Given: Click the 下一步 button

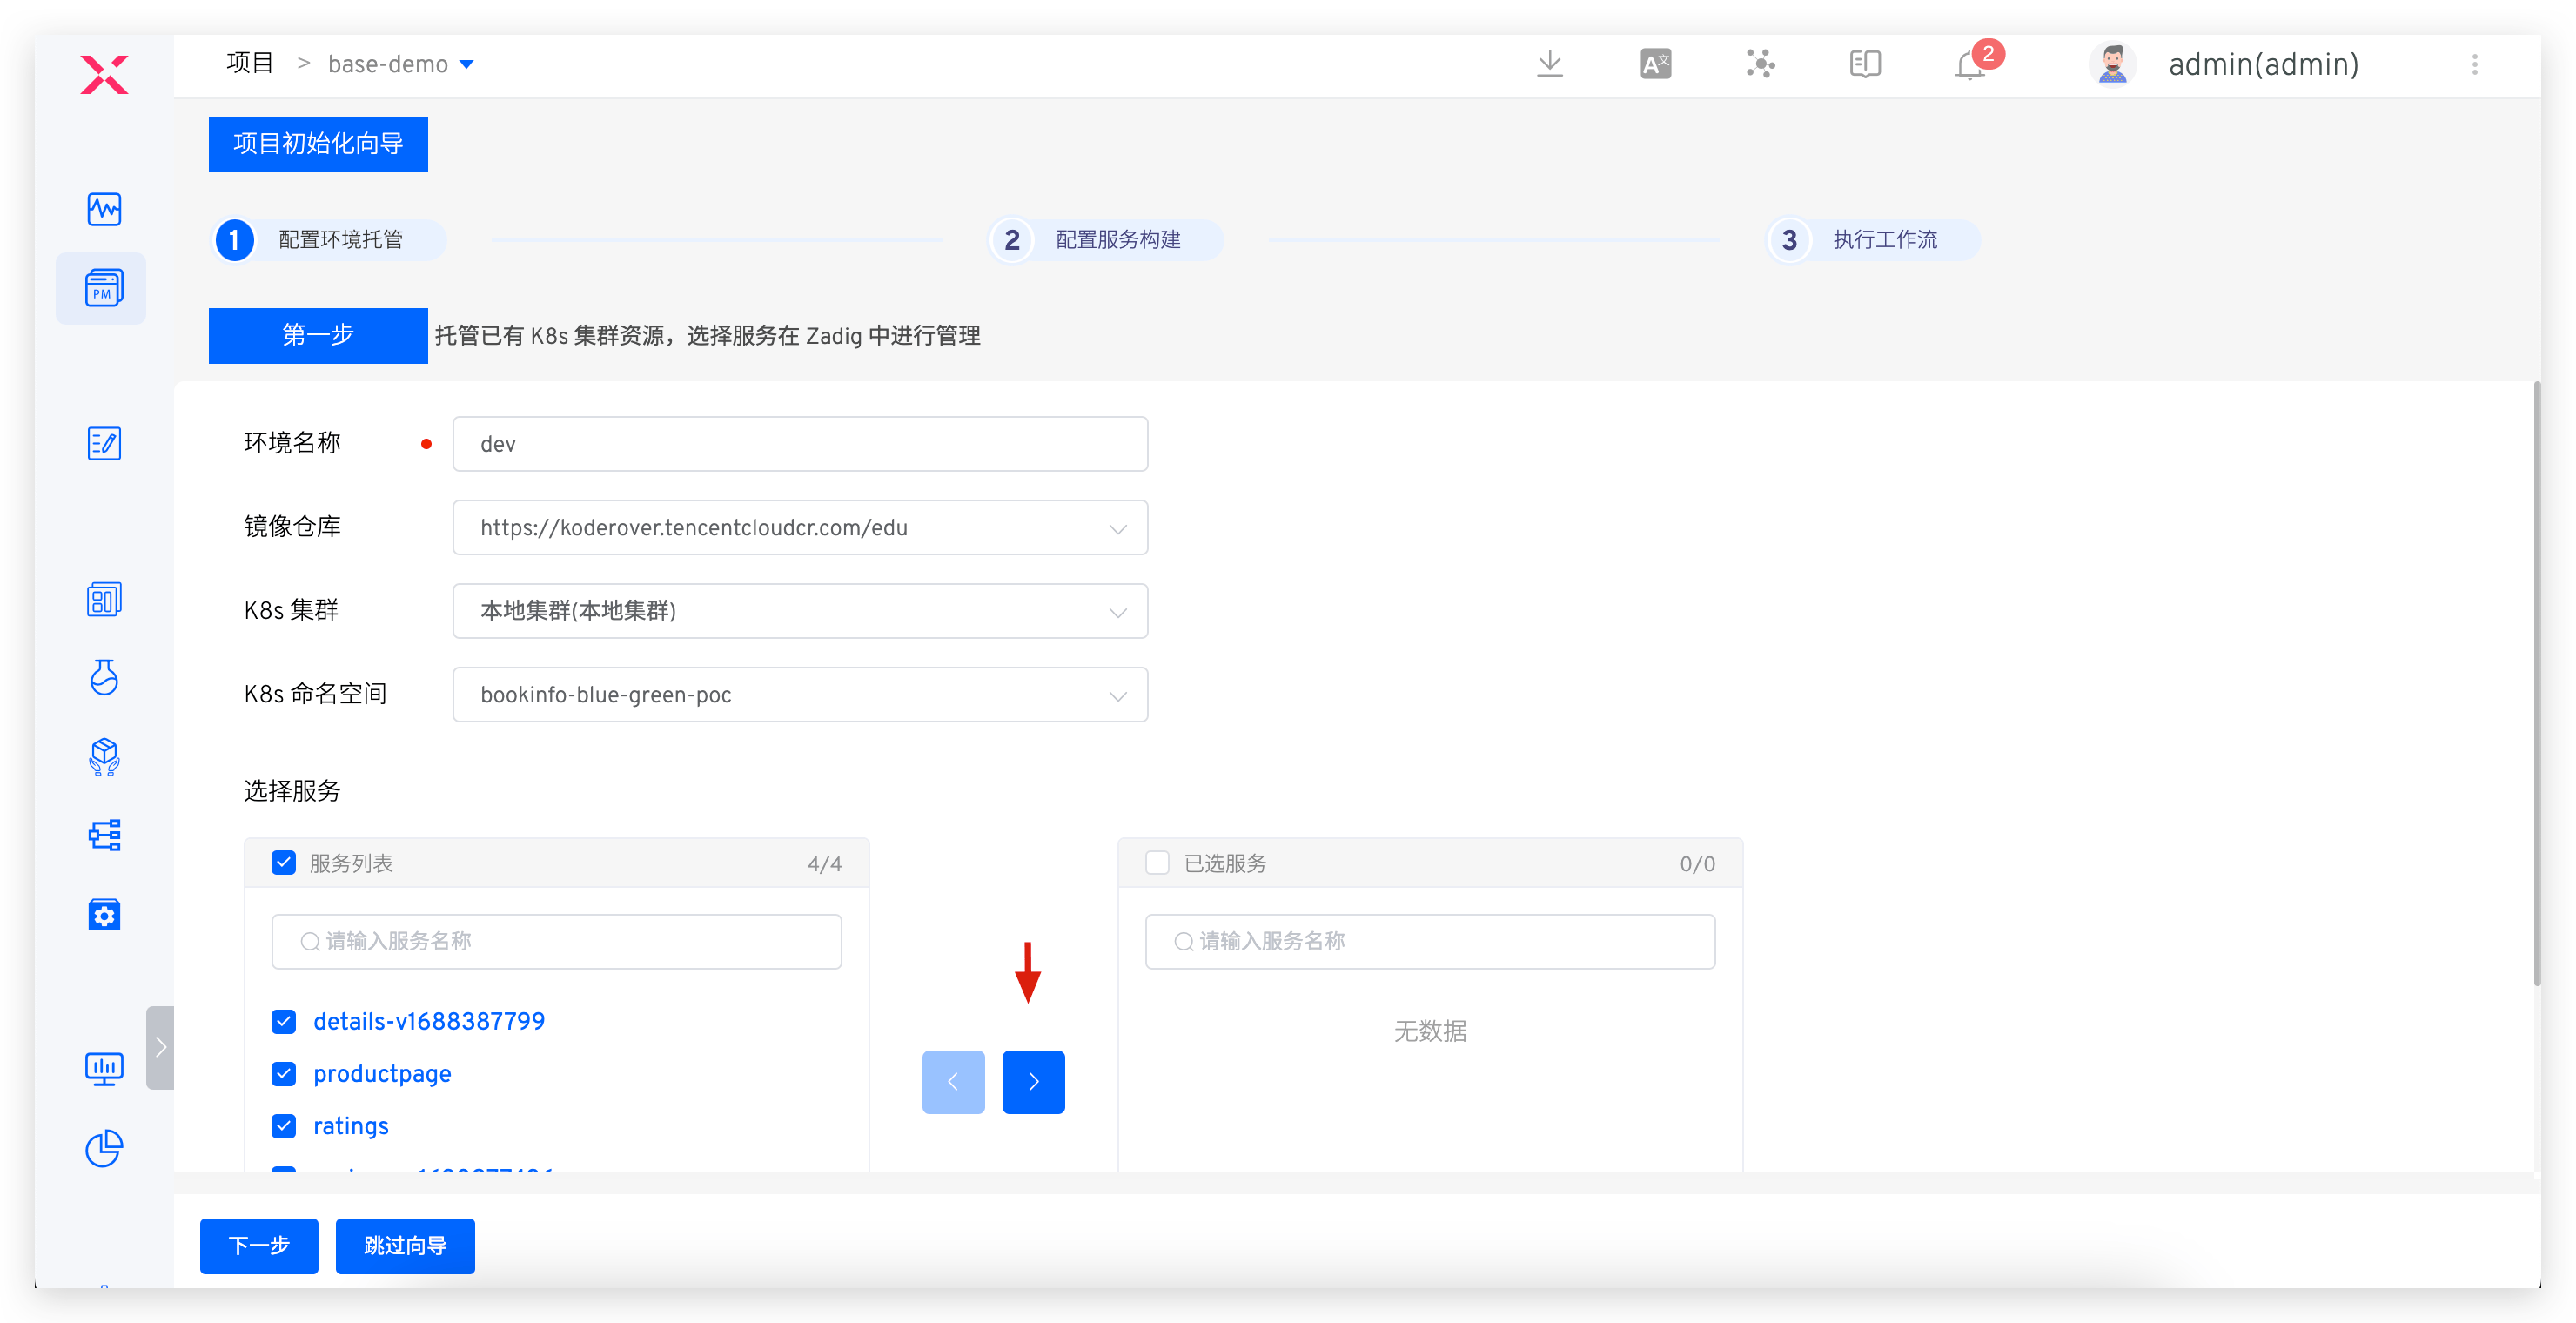Looking at the screenshot, I should pos(258,1246).
